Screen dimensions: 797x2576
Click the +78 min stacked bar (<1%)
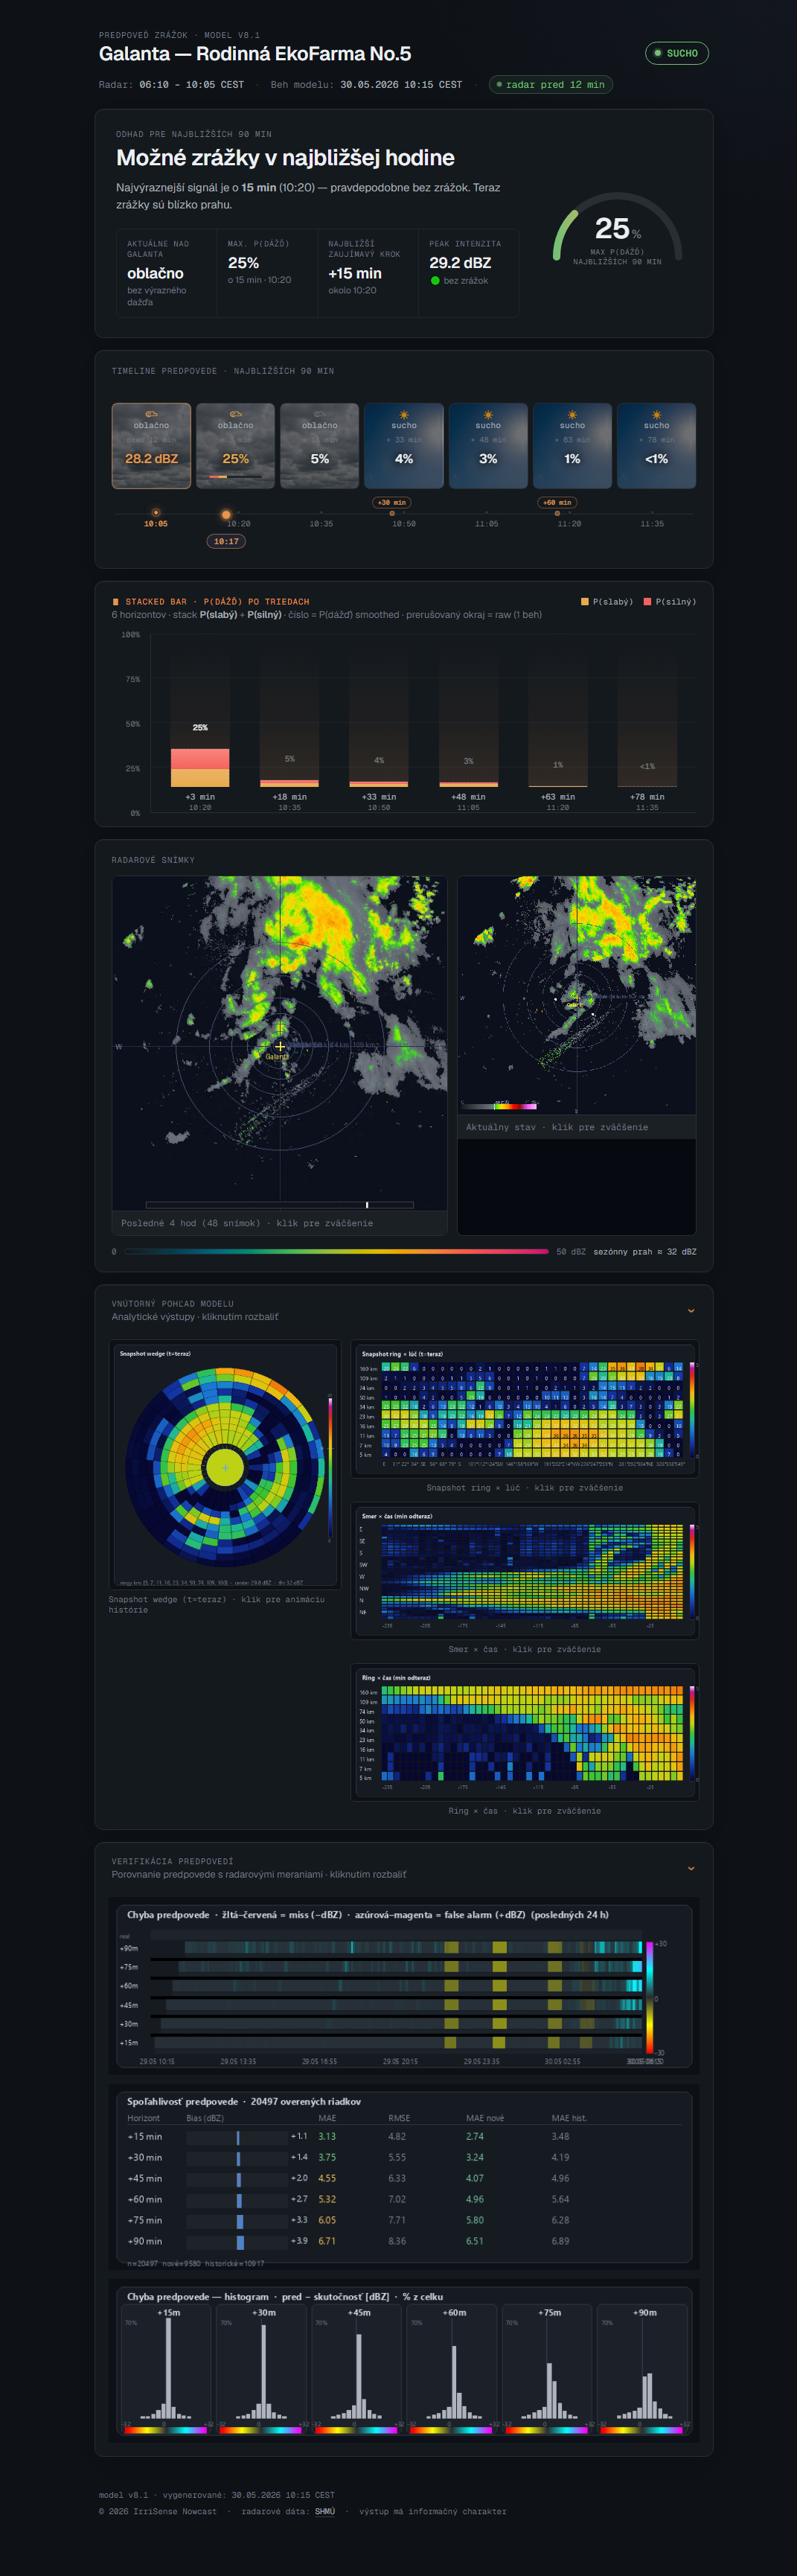[647, 786]
